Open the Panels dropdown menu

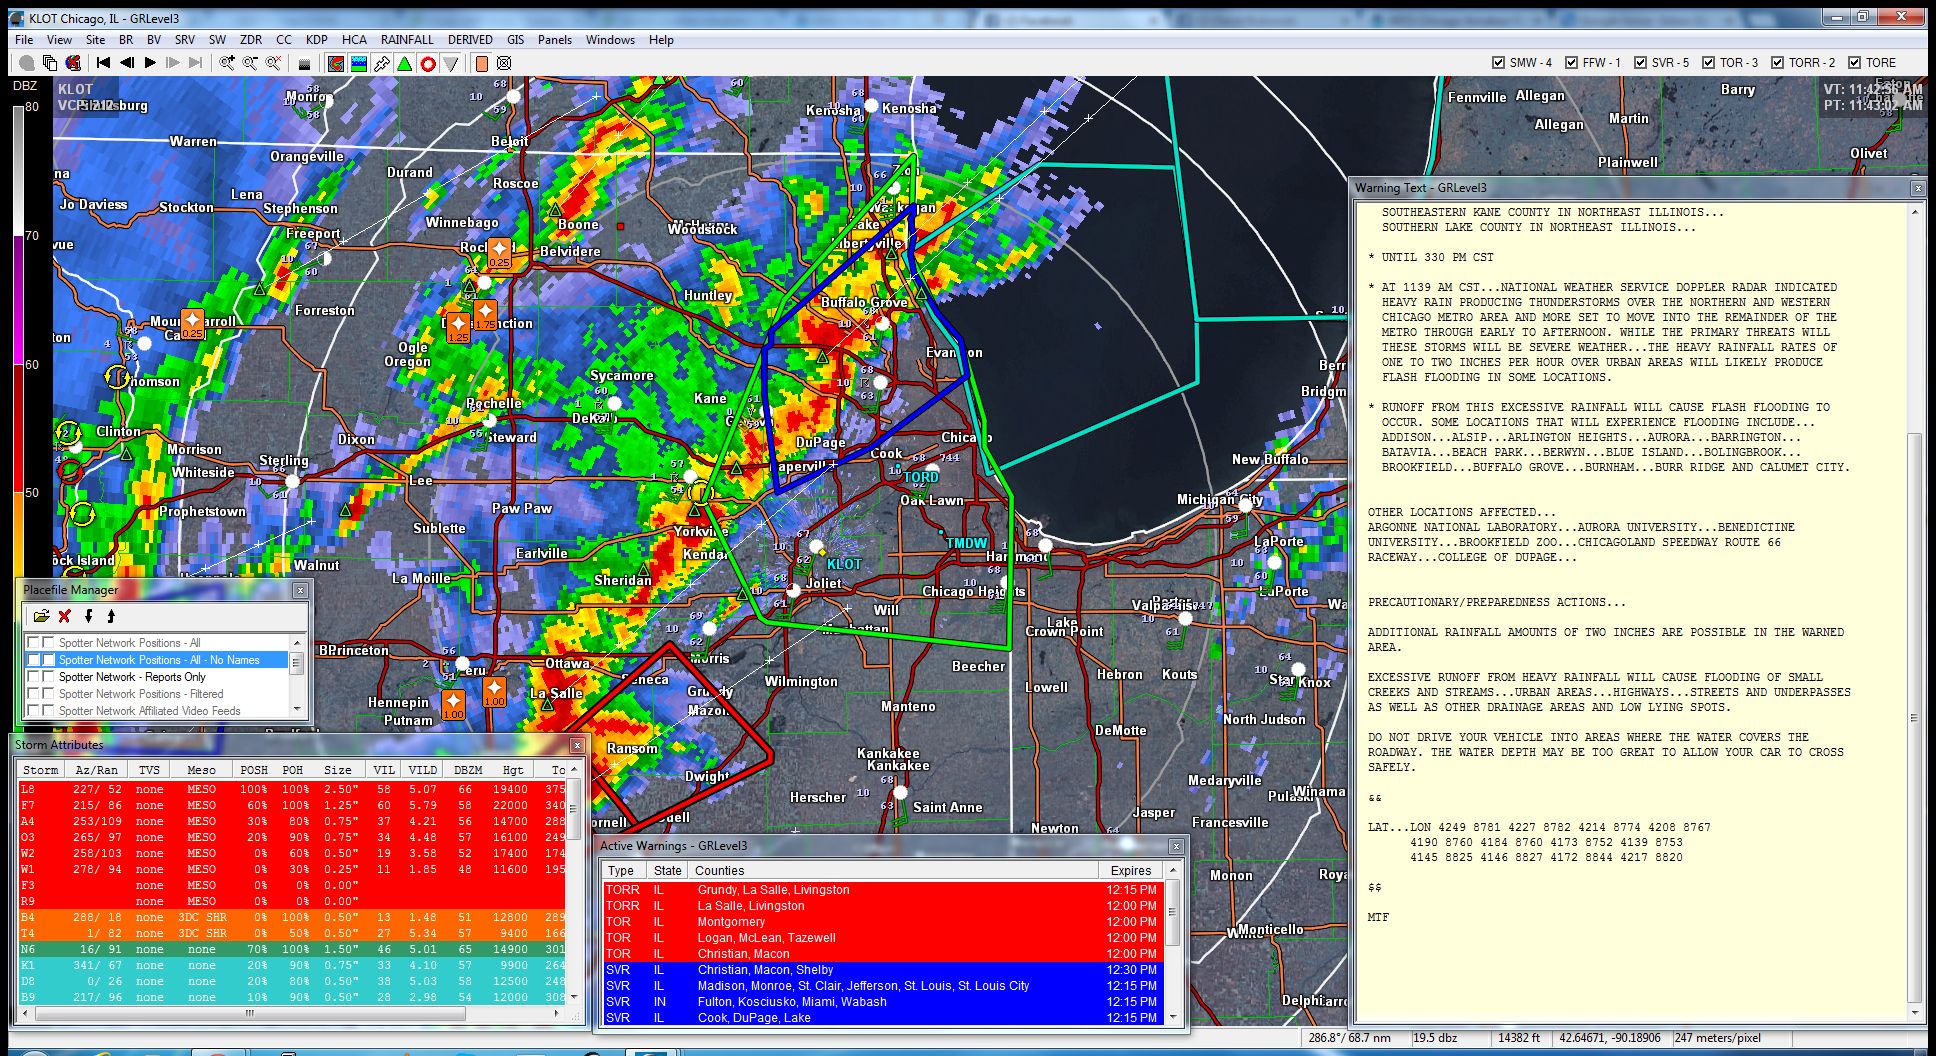tap(555, 40)
